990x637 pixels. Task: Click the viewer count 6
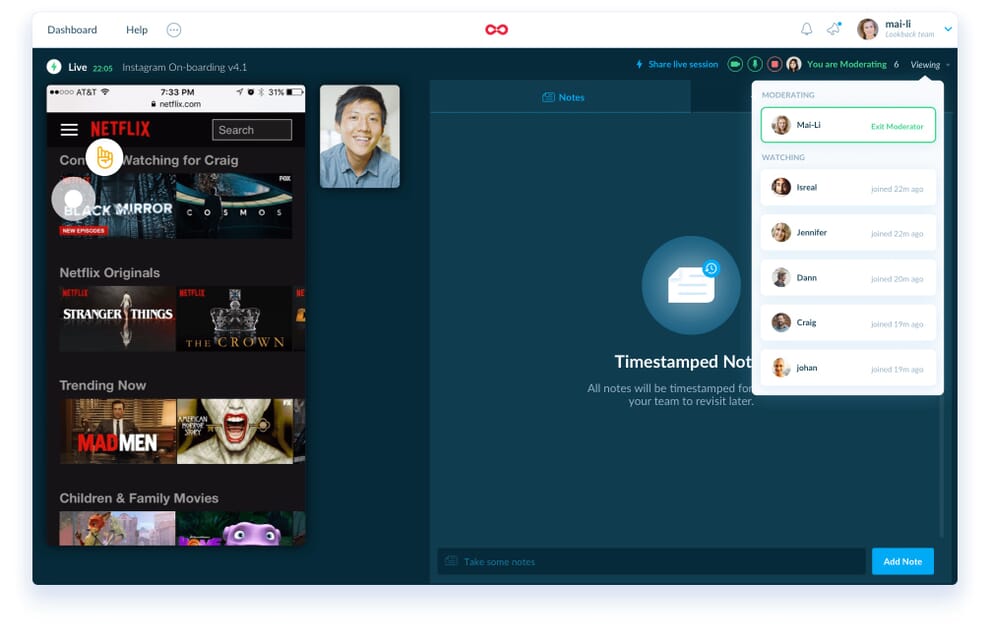point(896,64)
